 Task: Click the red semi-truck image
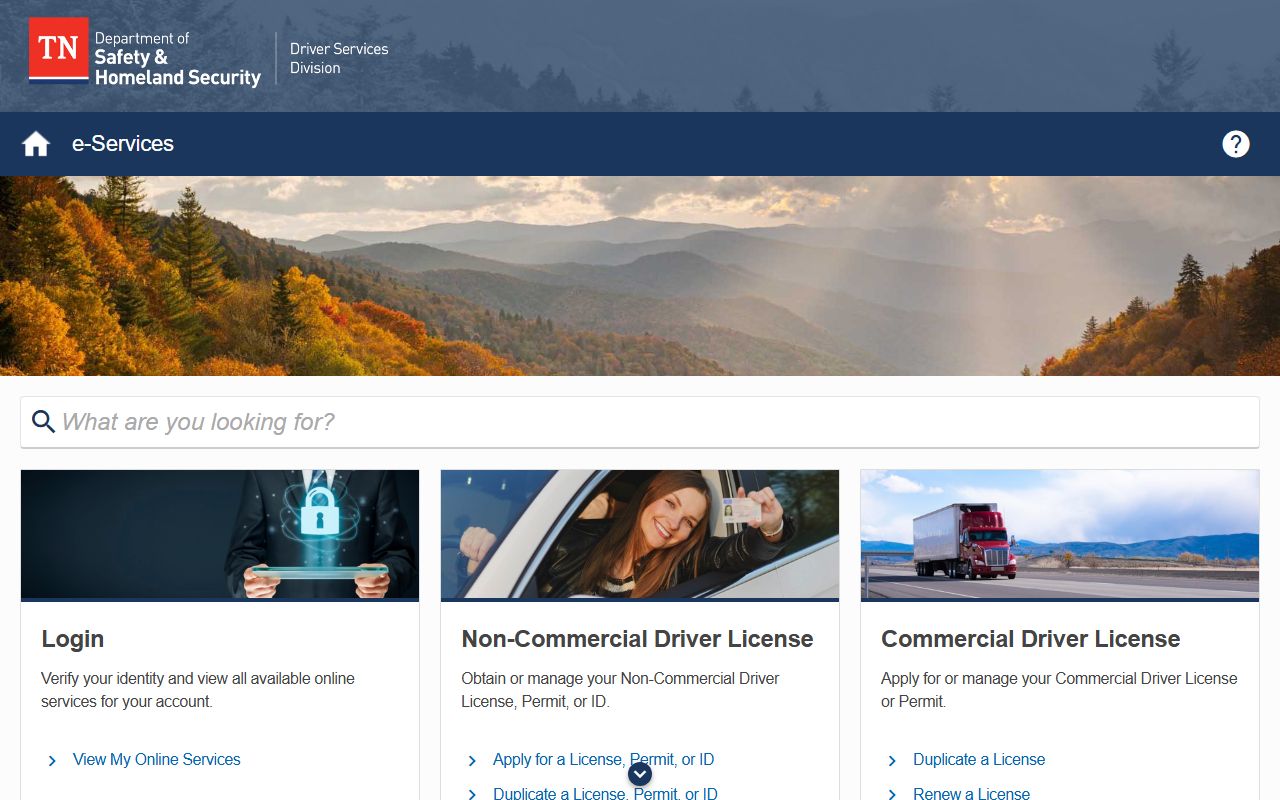point(1060,534)
